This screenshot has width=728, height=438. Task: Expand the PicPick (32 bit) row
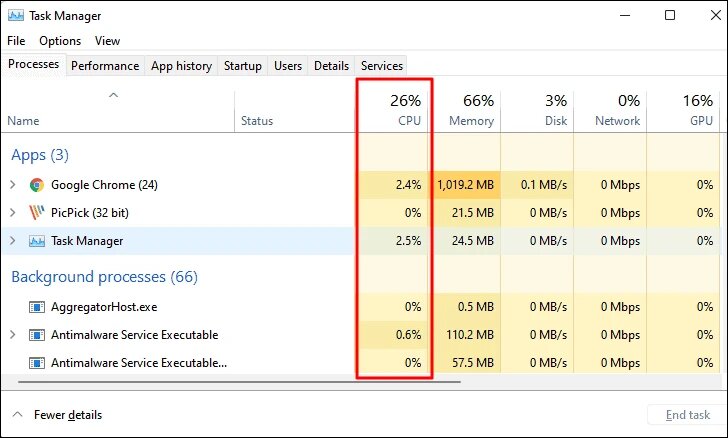coord(13,213)
